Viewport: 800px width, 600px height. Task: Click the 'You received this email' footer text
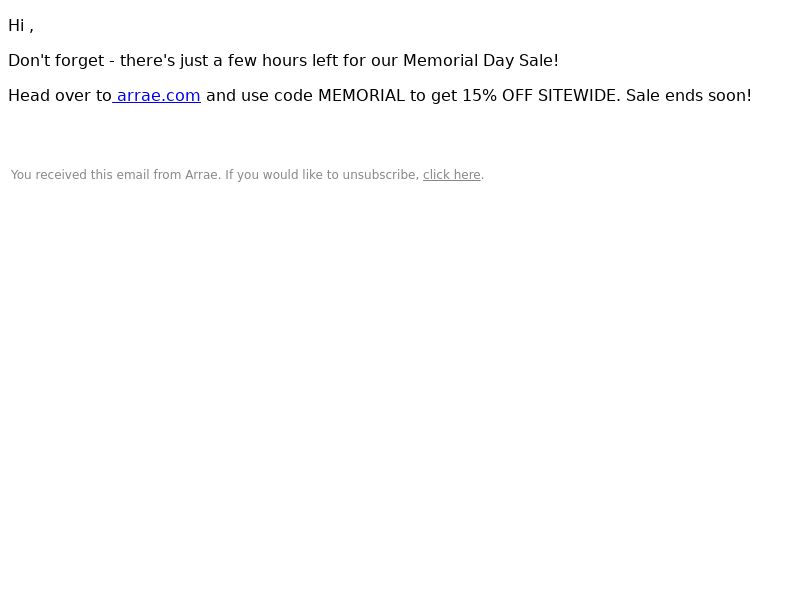click(x=80, y=175)
